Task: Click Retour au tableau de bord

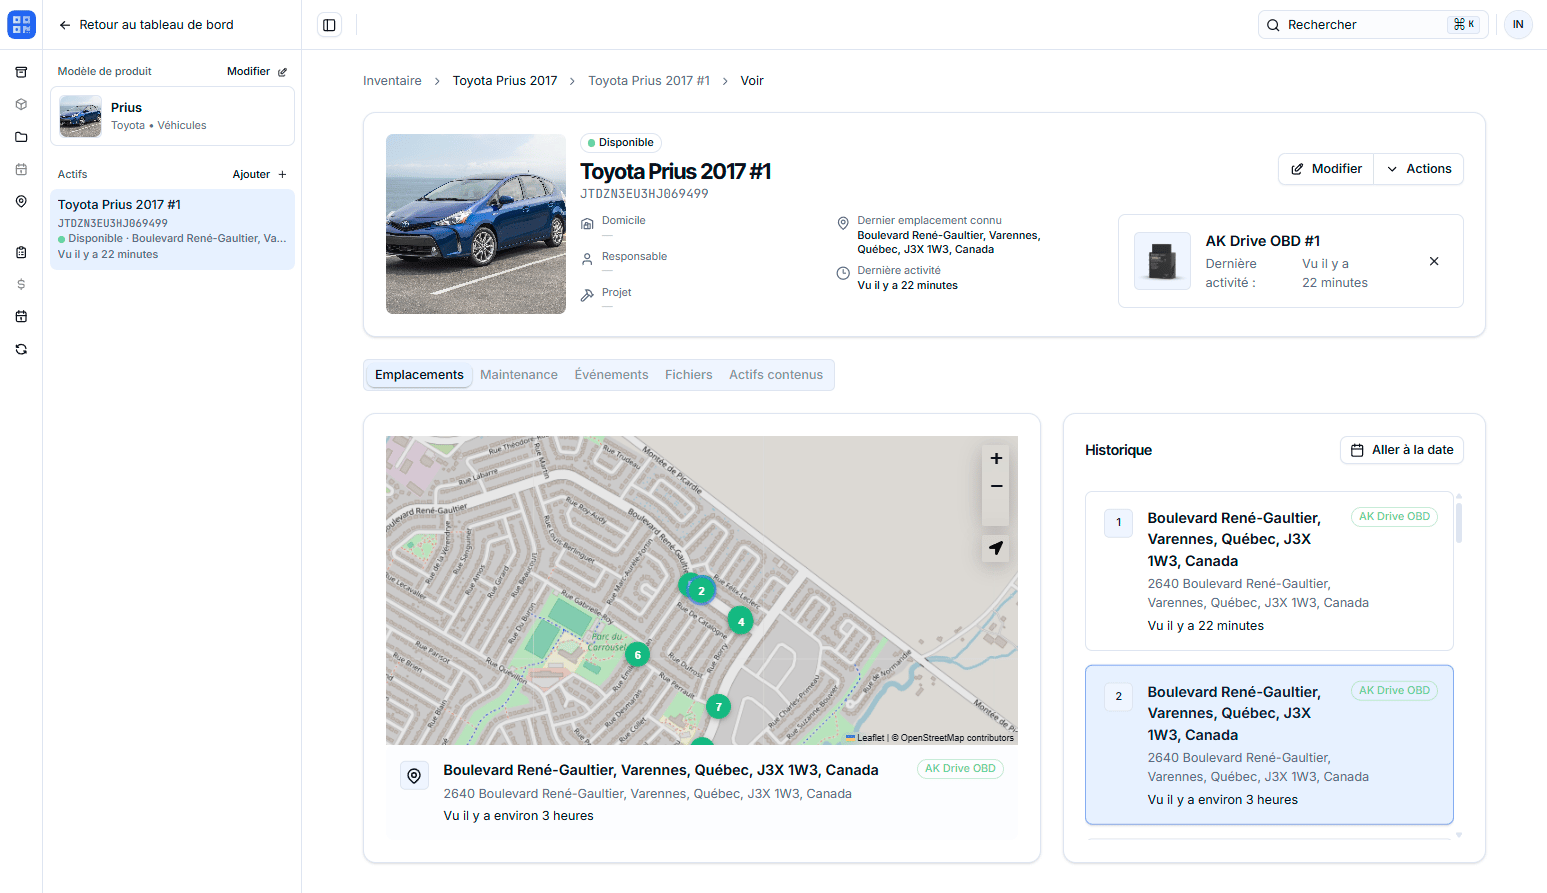Action: (x=146, y=25)
